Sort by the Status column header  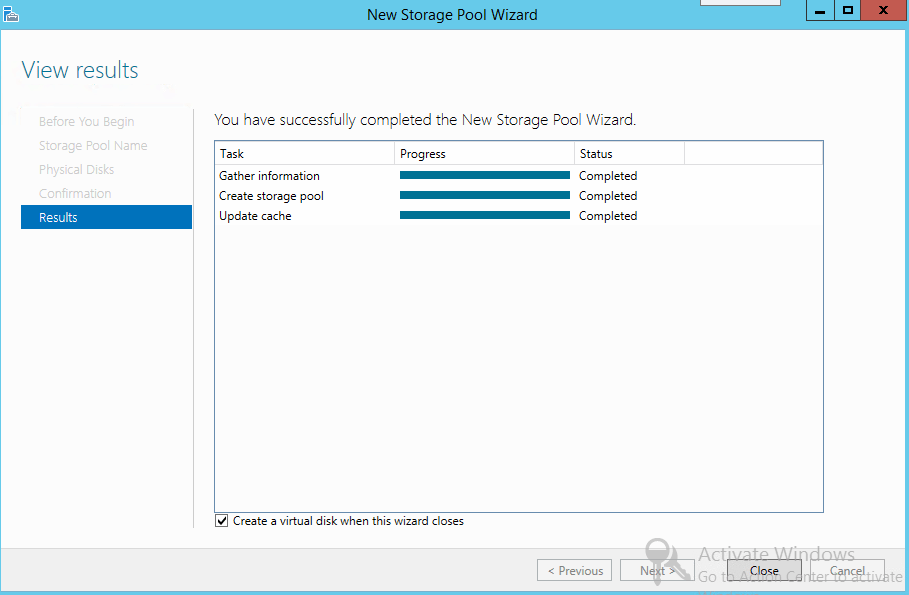(596, 153)
